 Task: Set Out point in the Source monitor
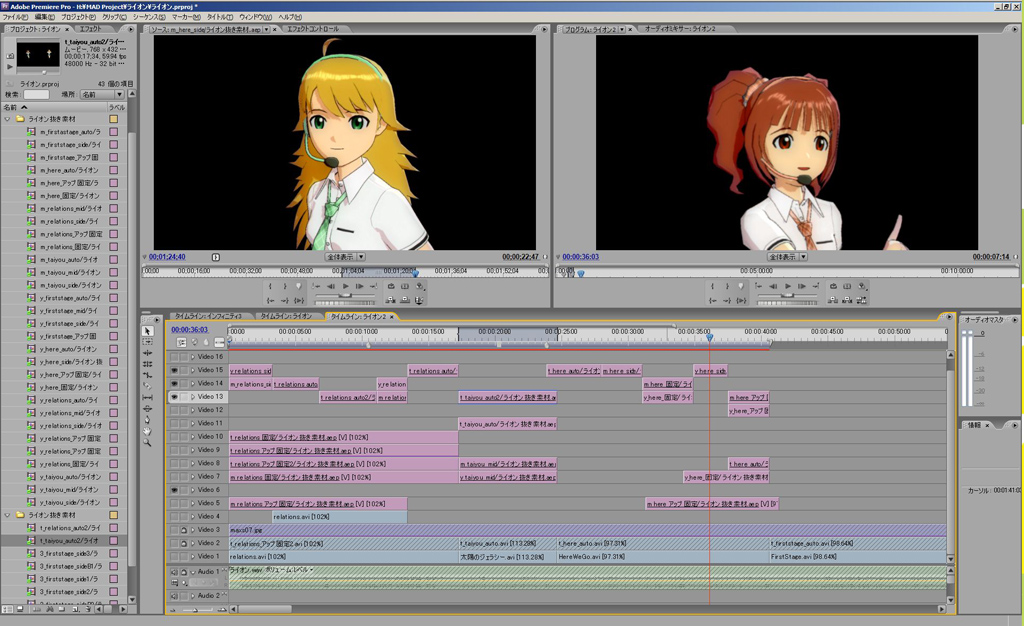click(x=285, y=287)
